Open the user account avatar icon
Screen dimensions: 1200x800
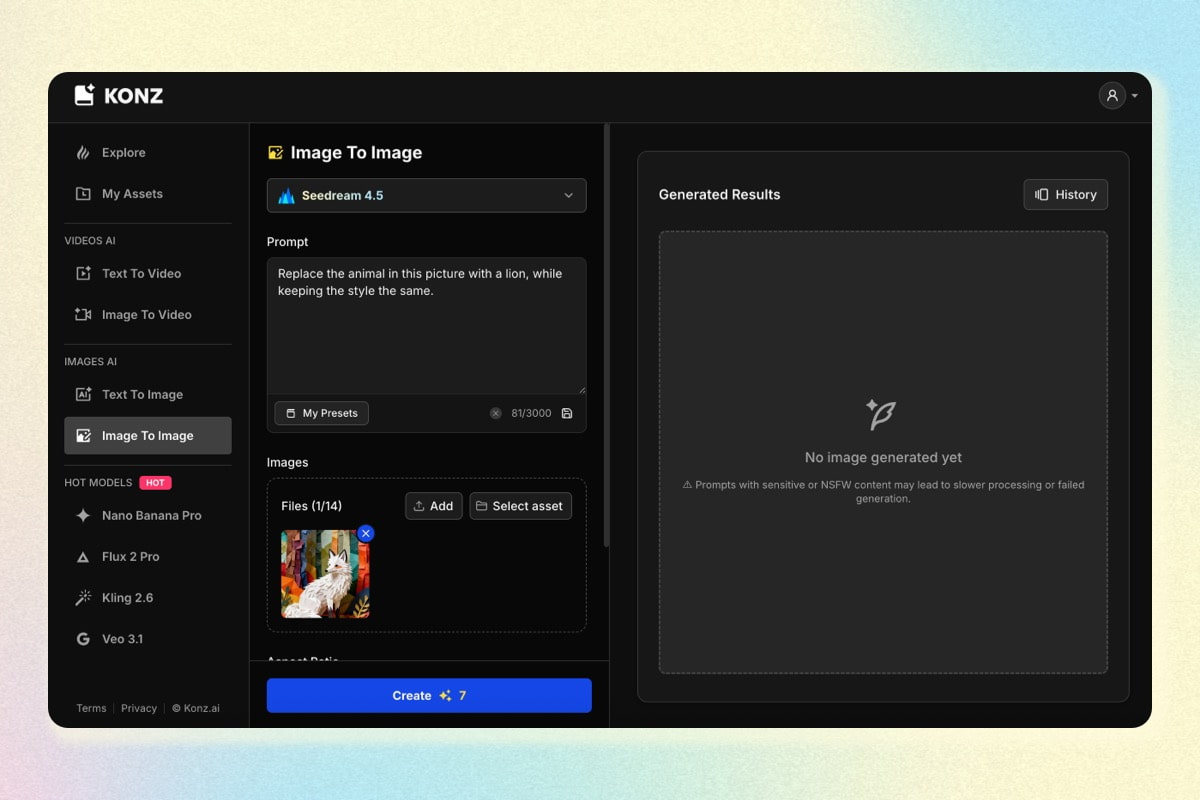click(1112, 95)
